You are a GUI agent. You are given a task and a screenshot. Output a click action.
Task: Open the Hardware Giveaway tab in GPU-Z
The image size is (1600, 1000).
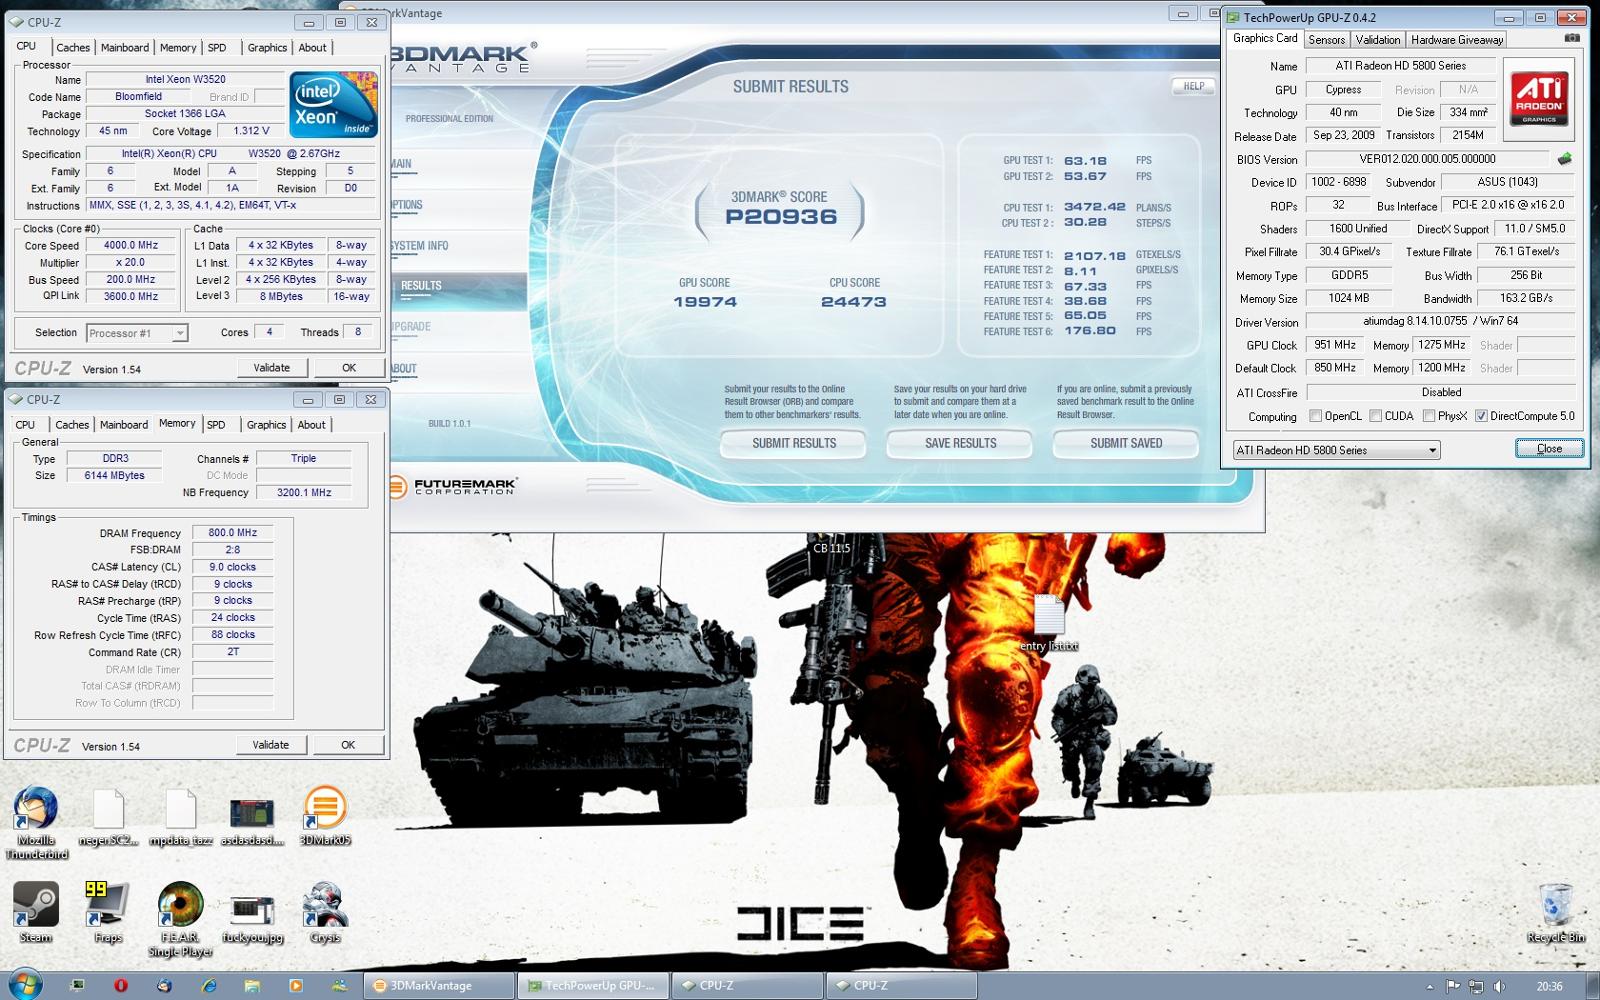point(1457,40)
